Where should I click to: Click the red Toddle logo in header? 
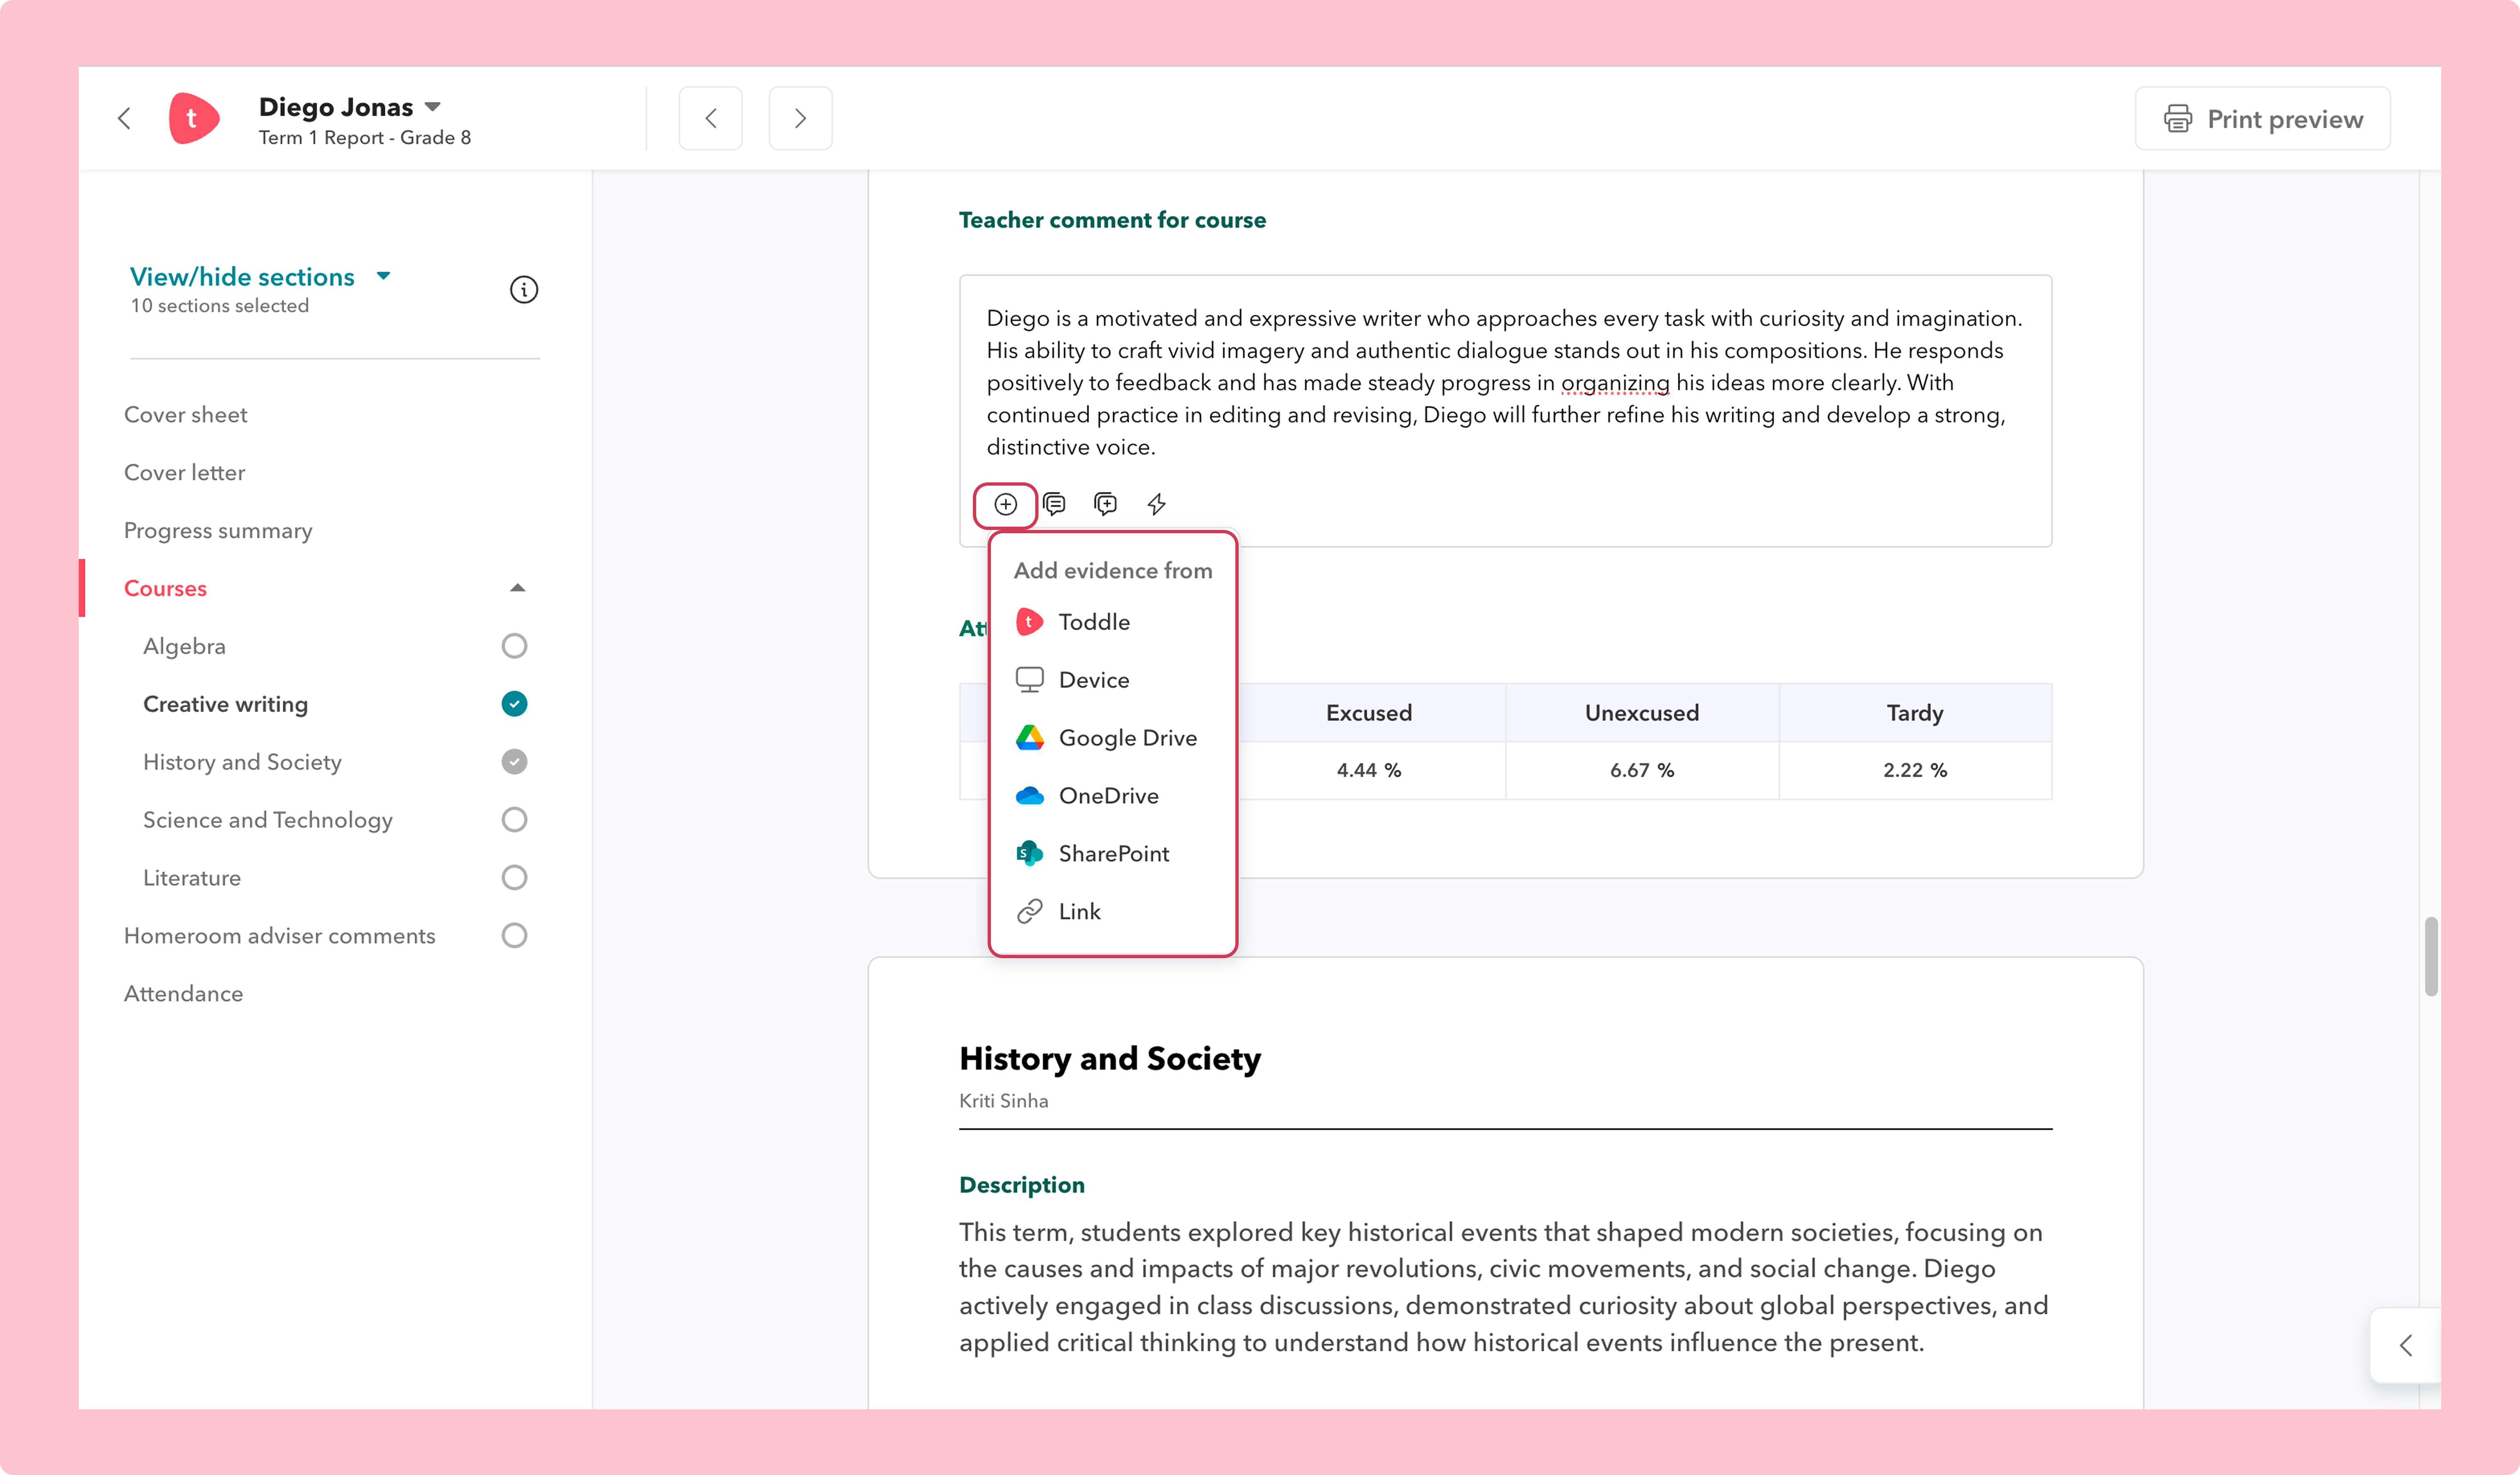[x=193, y=119]
